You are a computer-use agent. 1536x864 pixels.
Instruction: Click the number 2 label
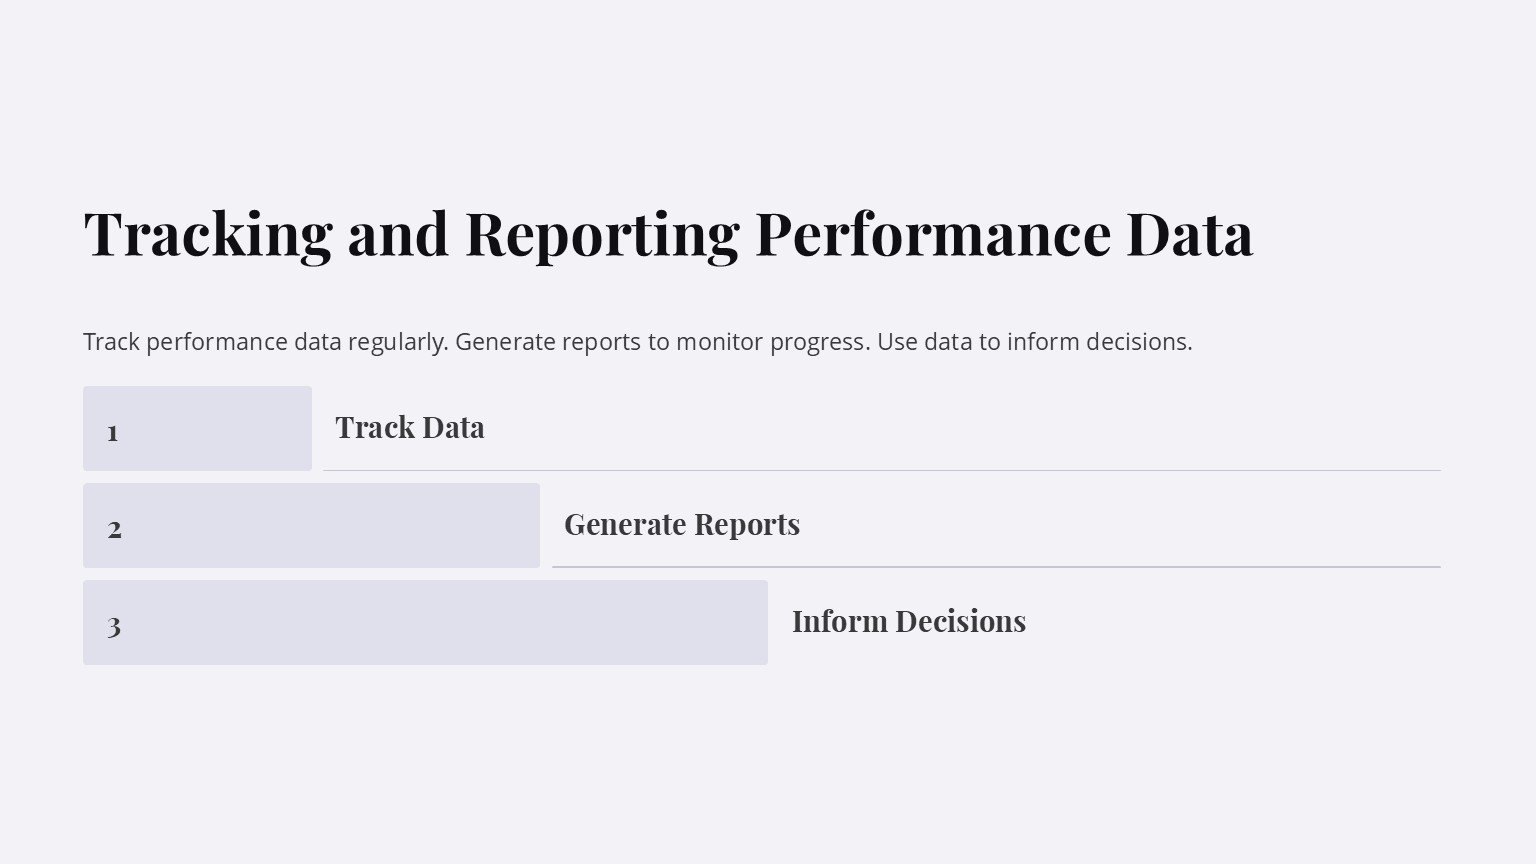tap(115, 528)
